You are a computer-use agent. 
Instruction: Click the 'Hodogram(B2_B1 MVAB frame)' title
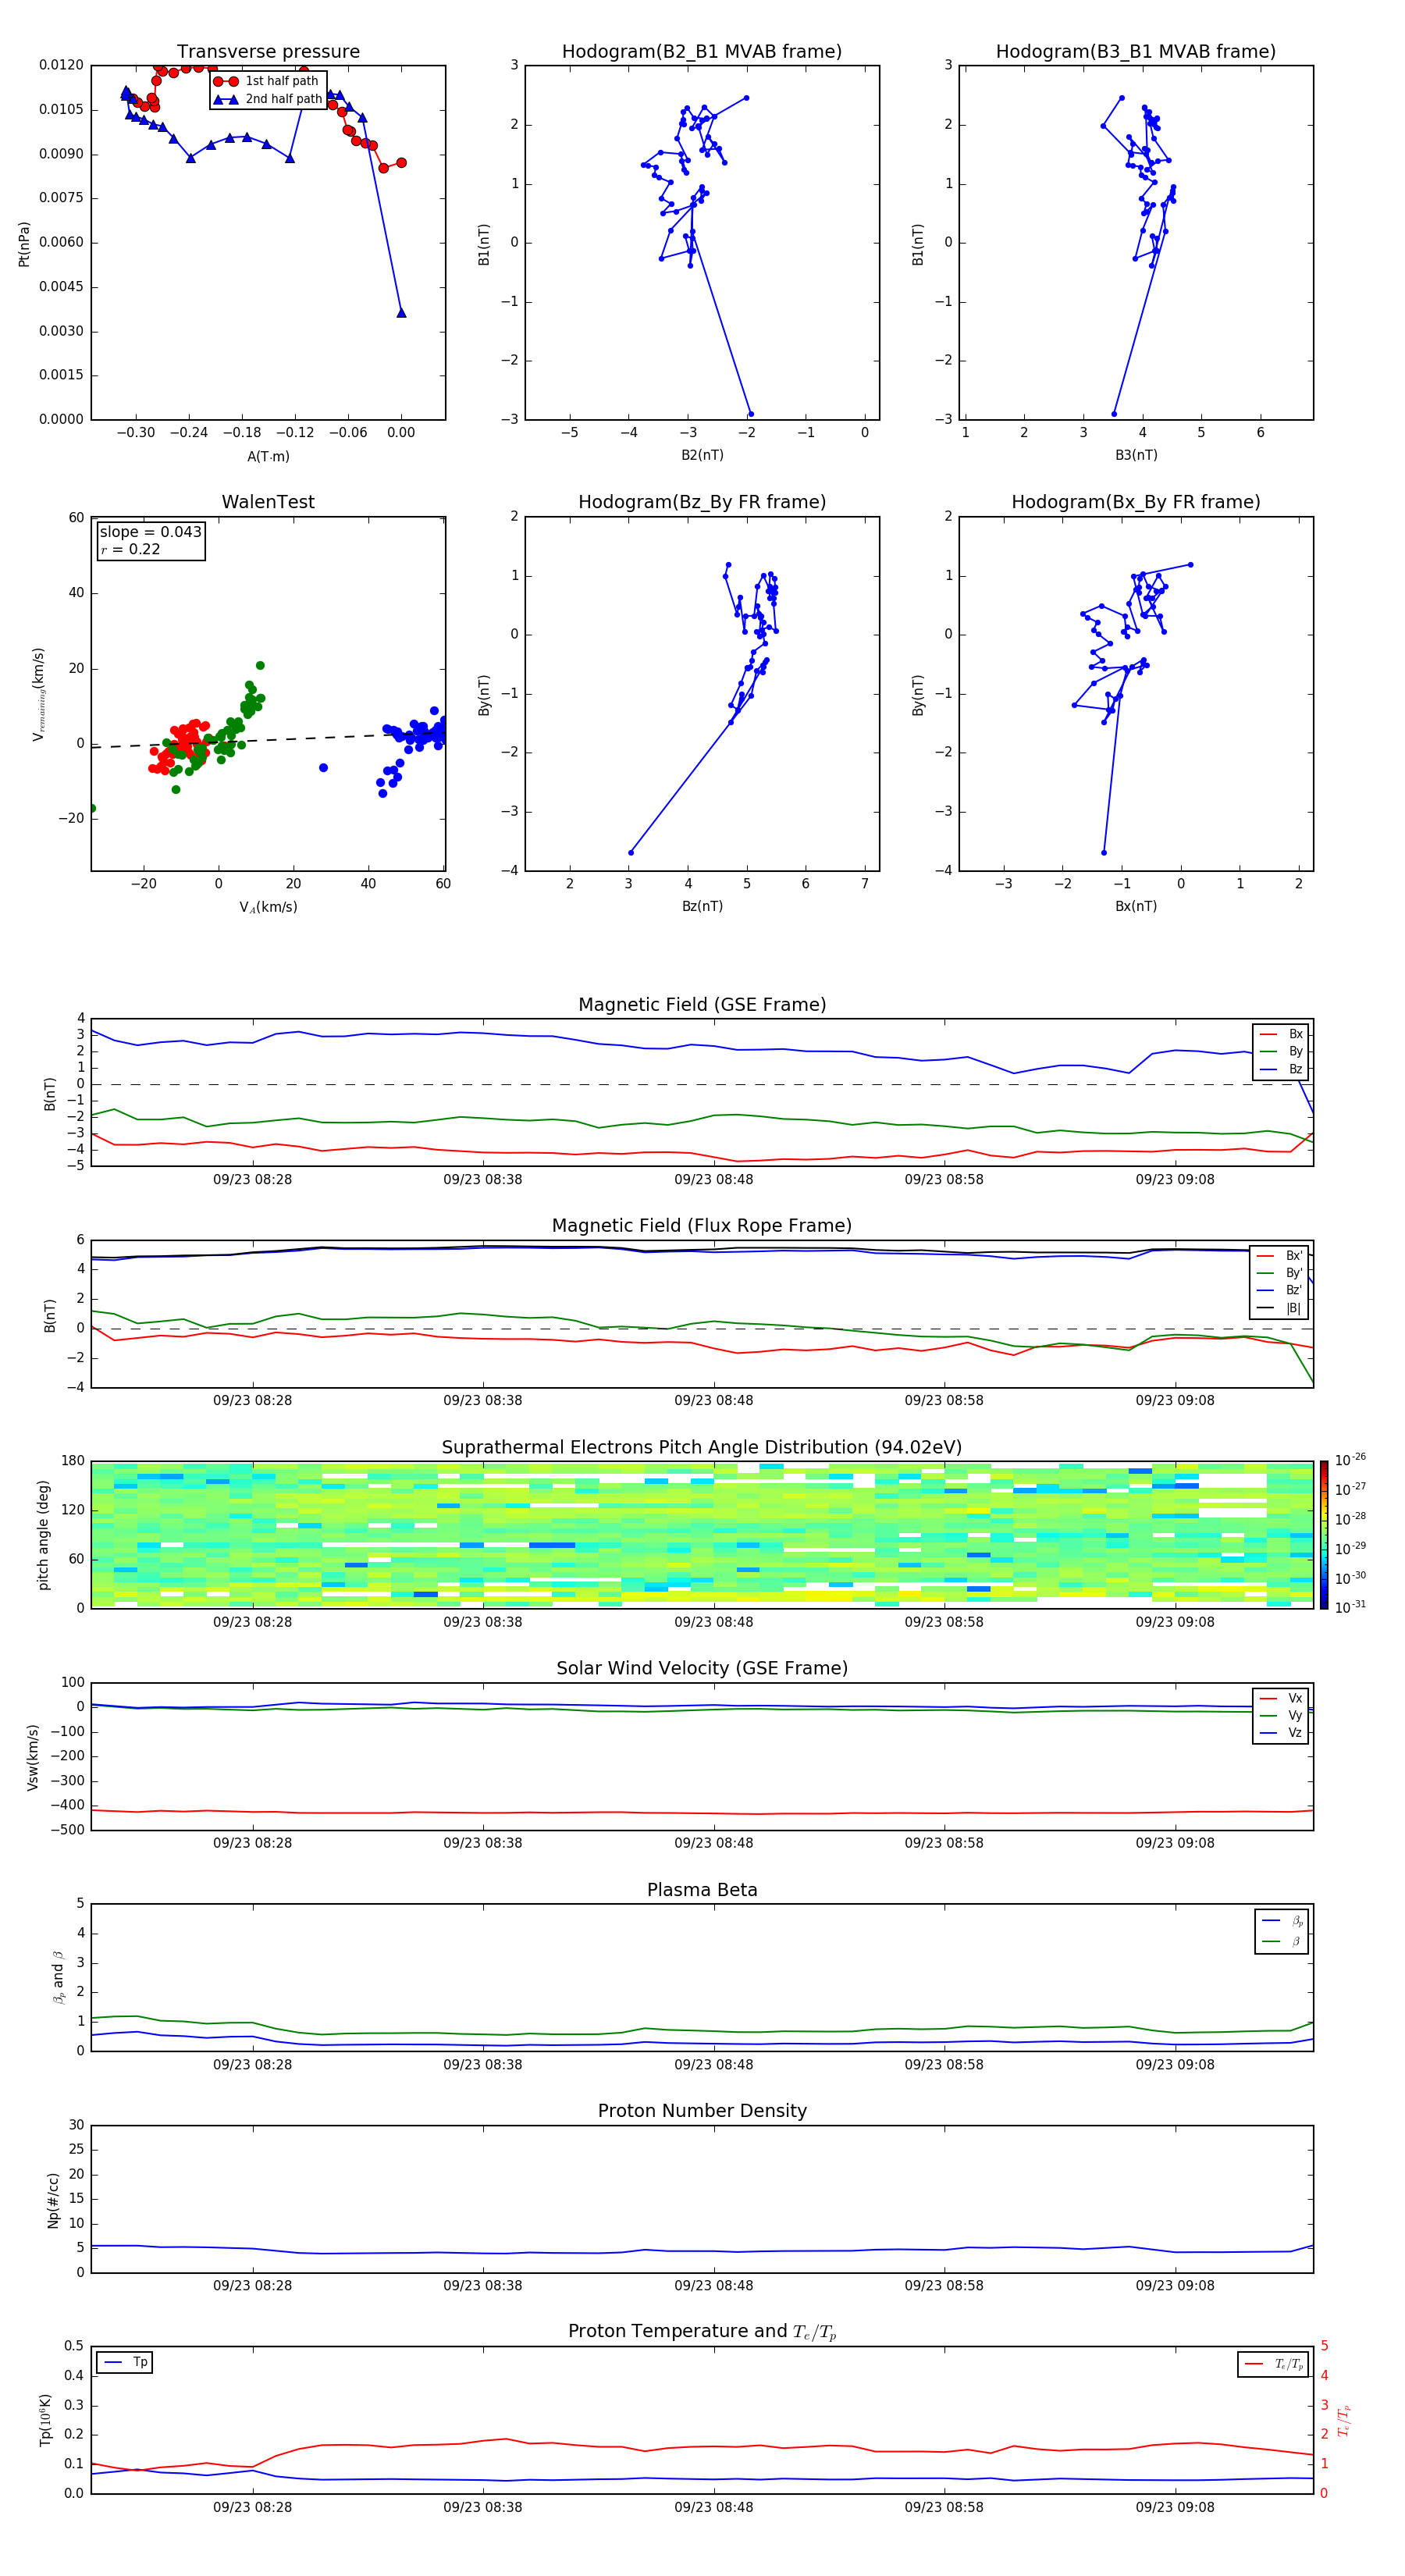pyautogui.click(x=702, y=52)
